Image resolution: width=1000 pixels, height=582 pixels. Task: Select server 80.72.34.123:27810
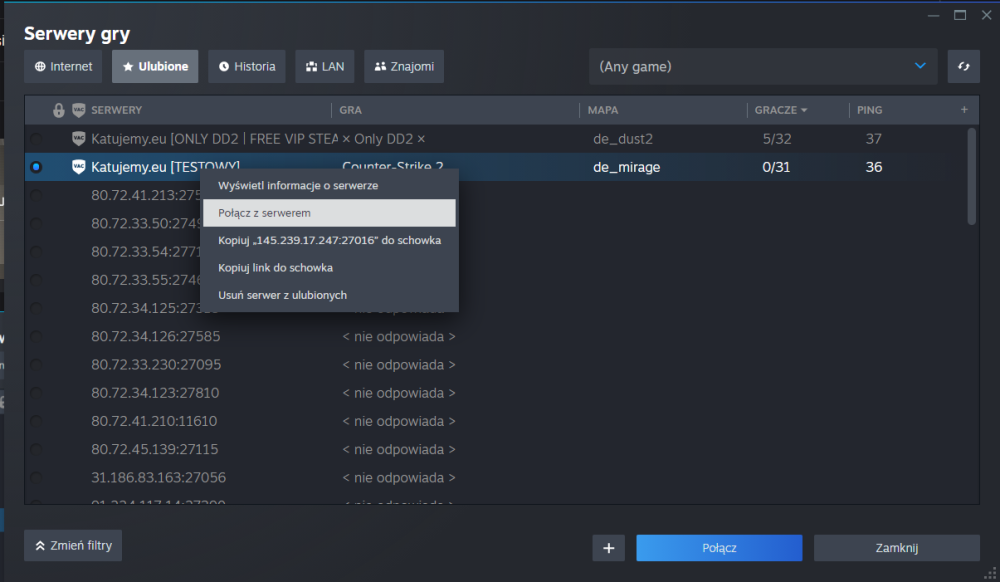155,393
